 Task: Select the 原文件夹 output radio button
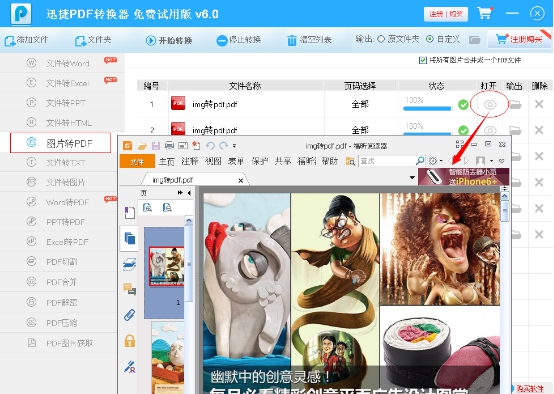click(381, 39)
